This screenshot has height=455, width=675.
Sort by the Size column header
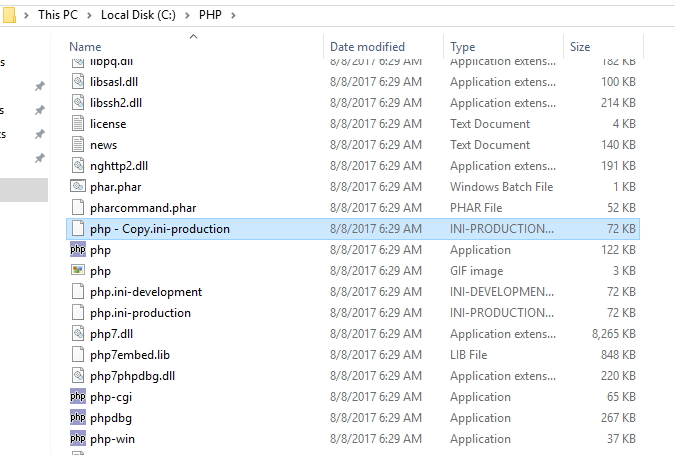[x=580, y=46]
